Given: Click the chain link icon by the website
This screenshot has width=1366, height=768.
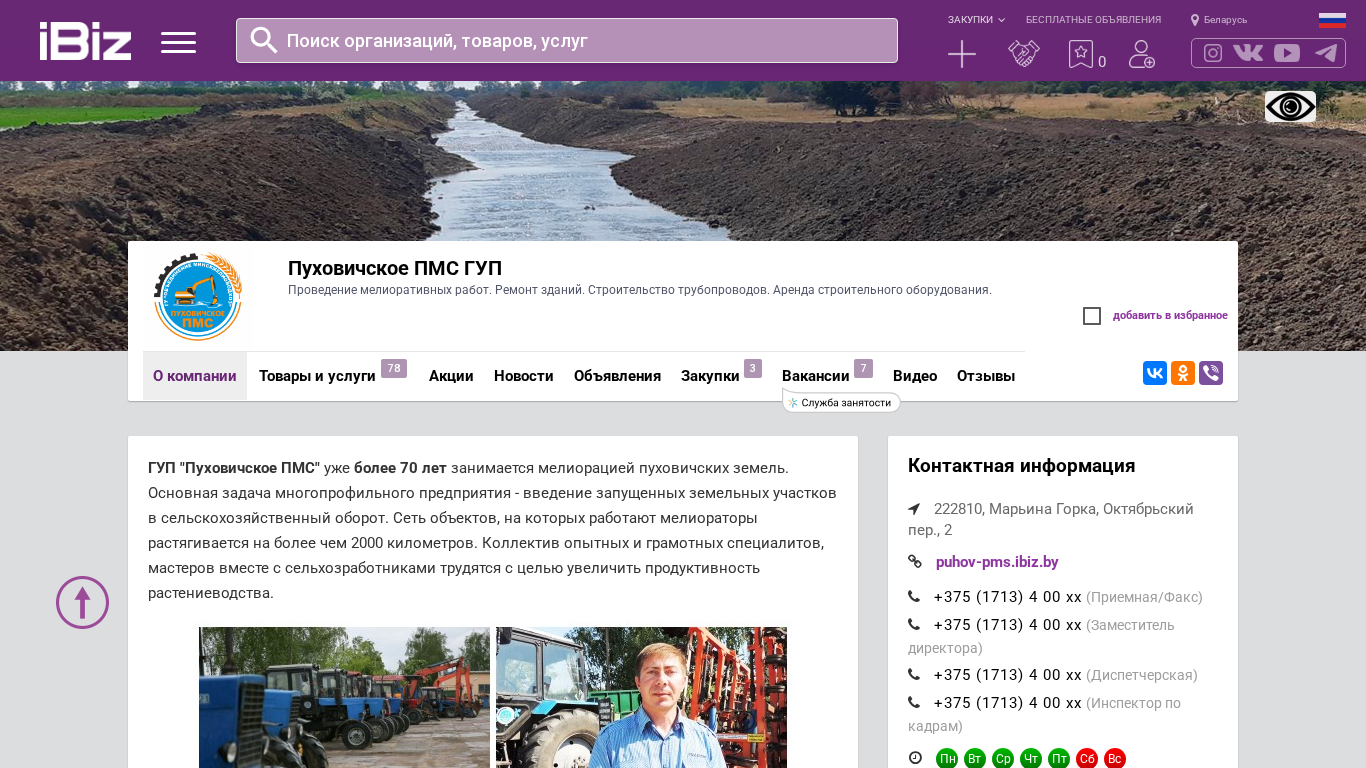Looking at the screenshot, I should click(915, 562).
